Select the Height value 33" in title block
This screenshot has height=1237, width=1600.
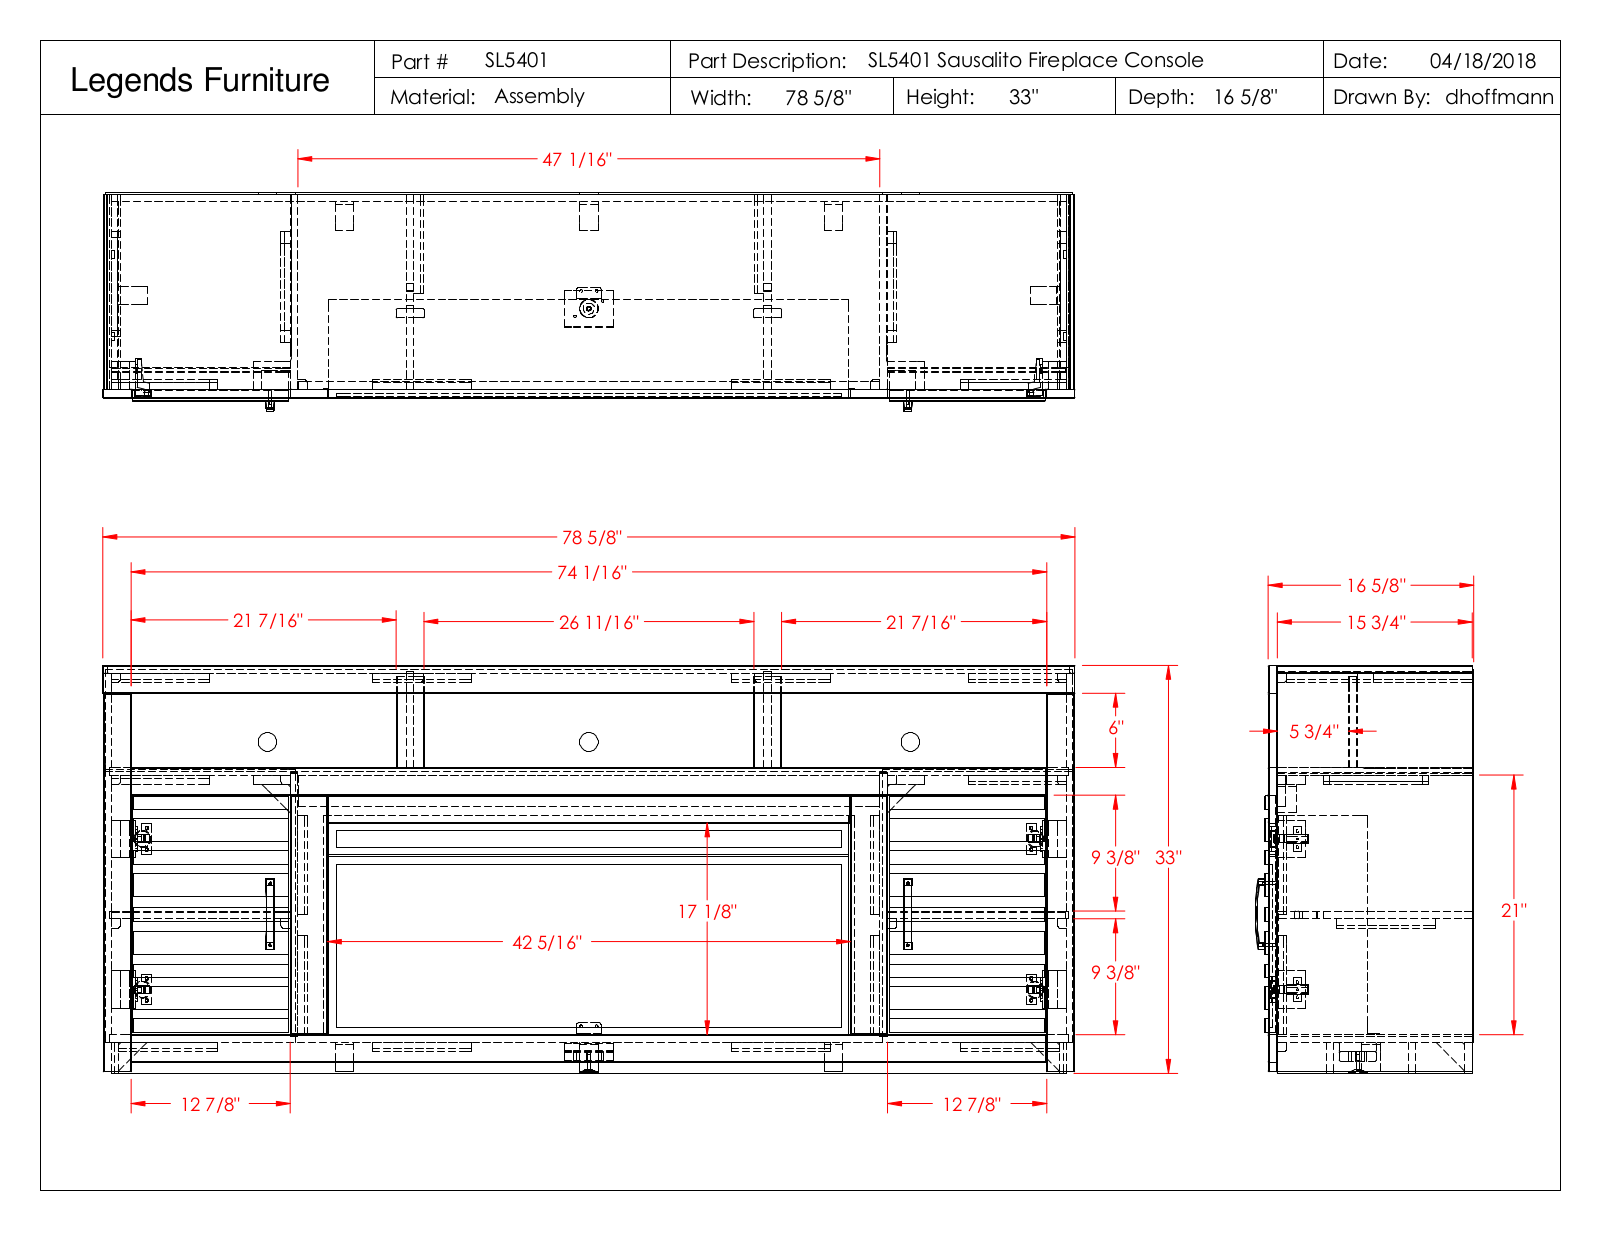(1024, 97)
